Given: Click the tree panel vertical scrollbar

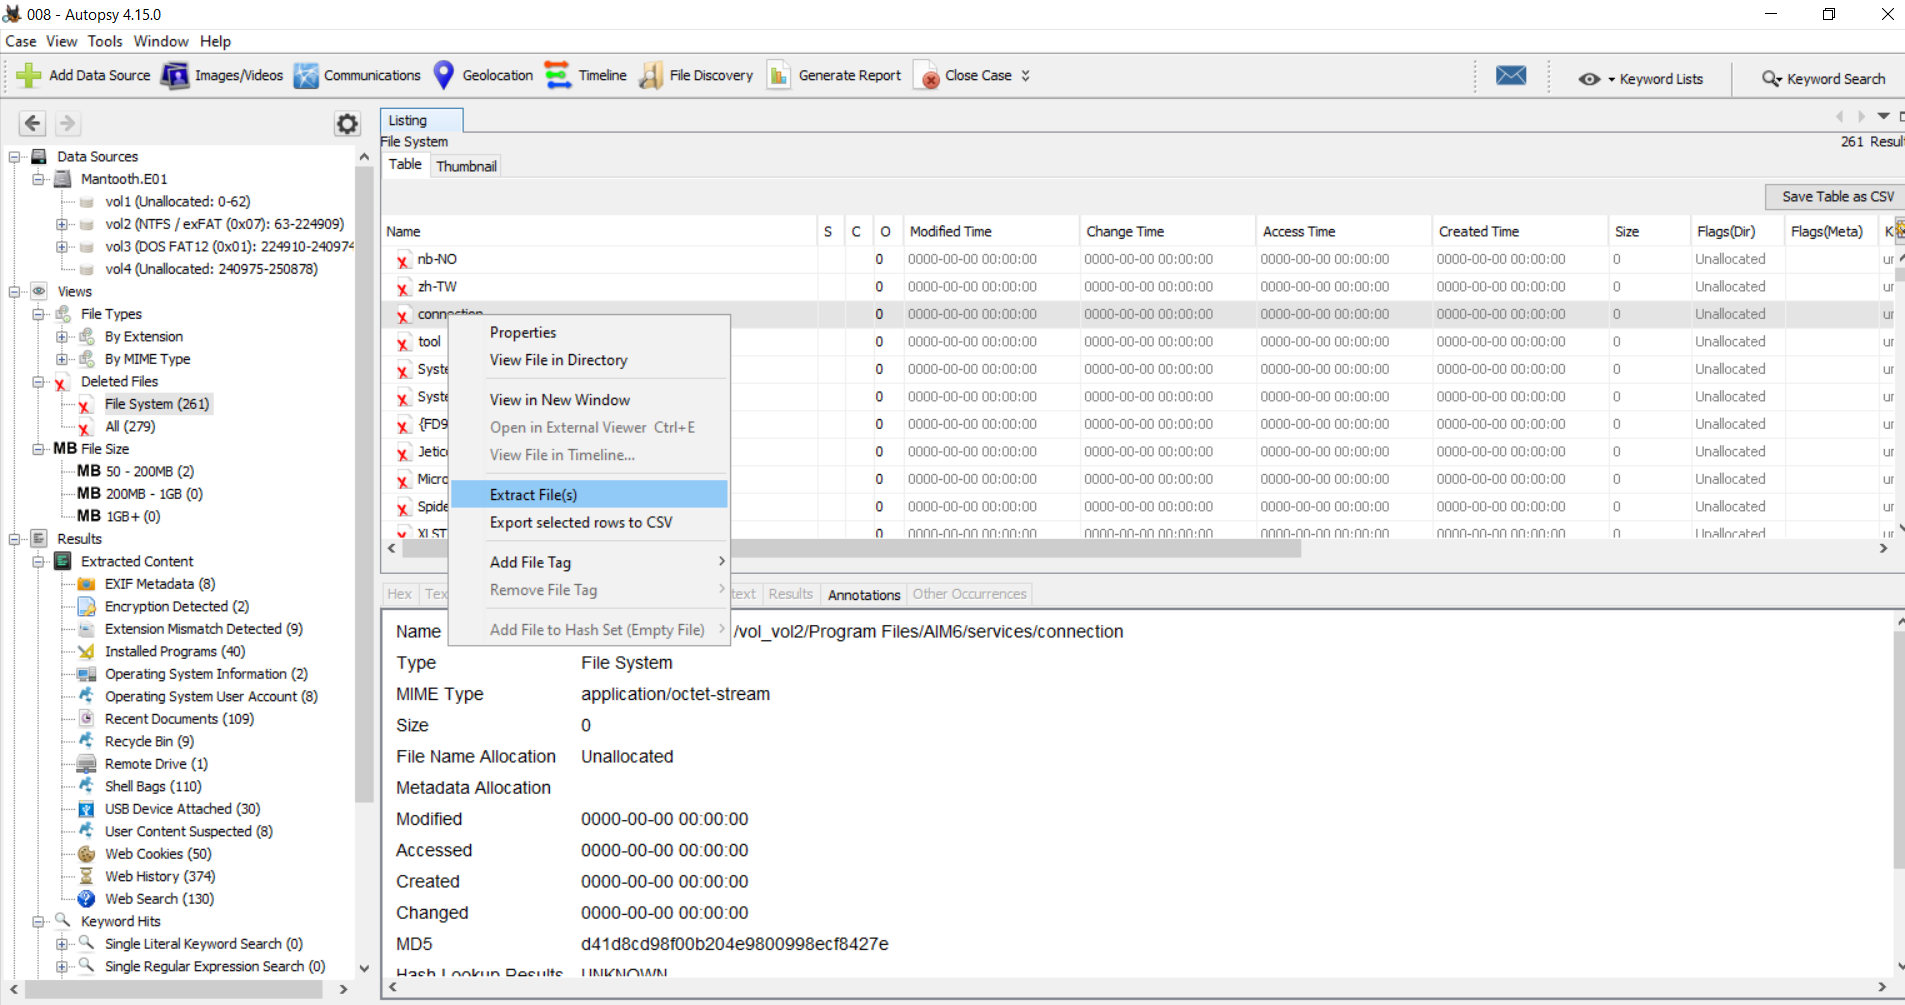Looking at the screenshot, I should [364, 485].
